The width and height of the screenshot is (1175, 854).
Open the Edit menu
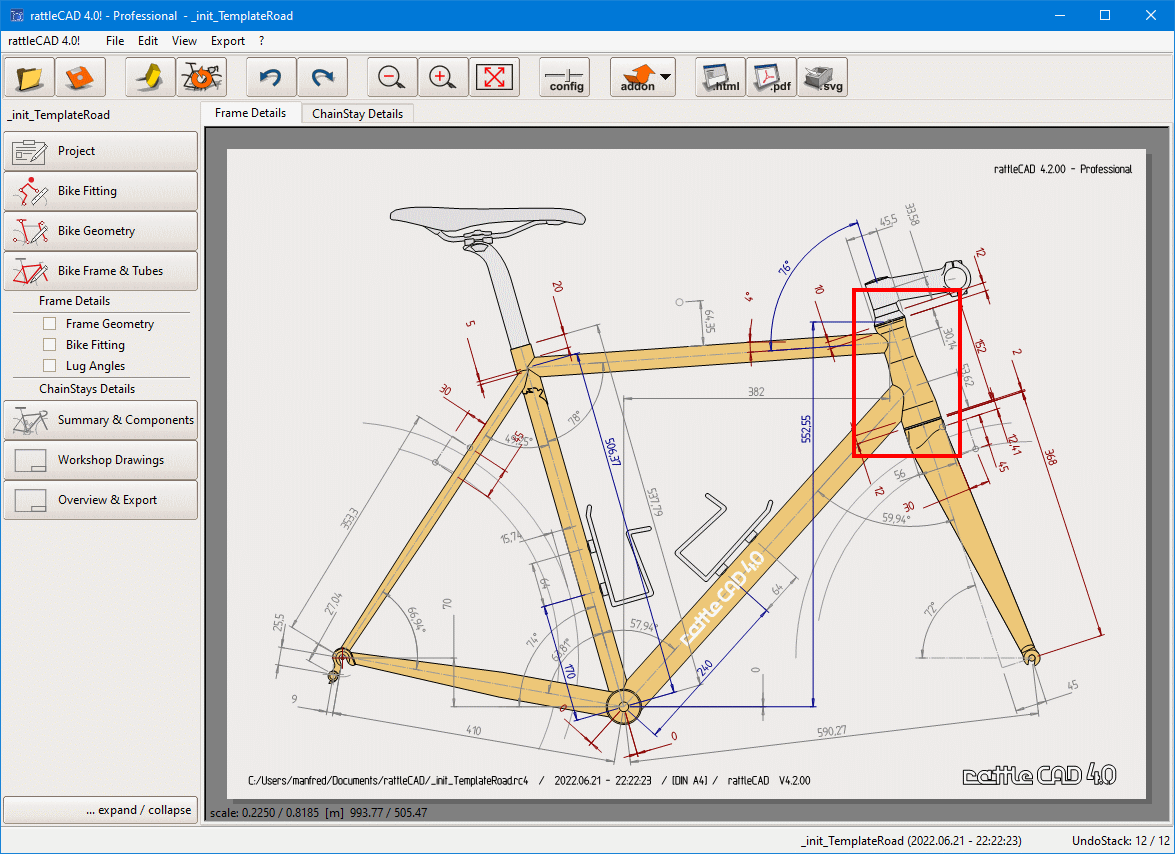(148, 40)
